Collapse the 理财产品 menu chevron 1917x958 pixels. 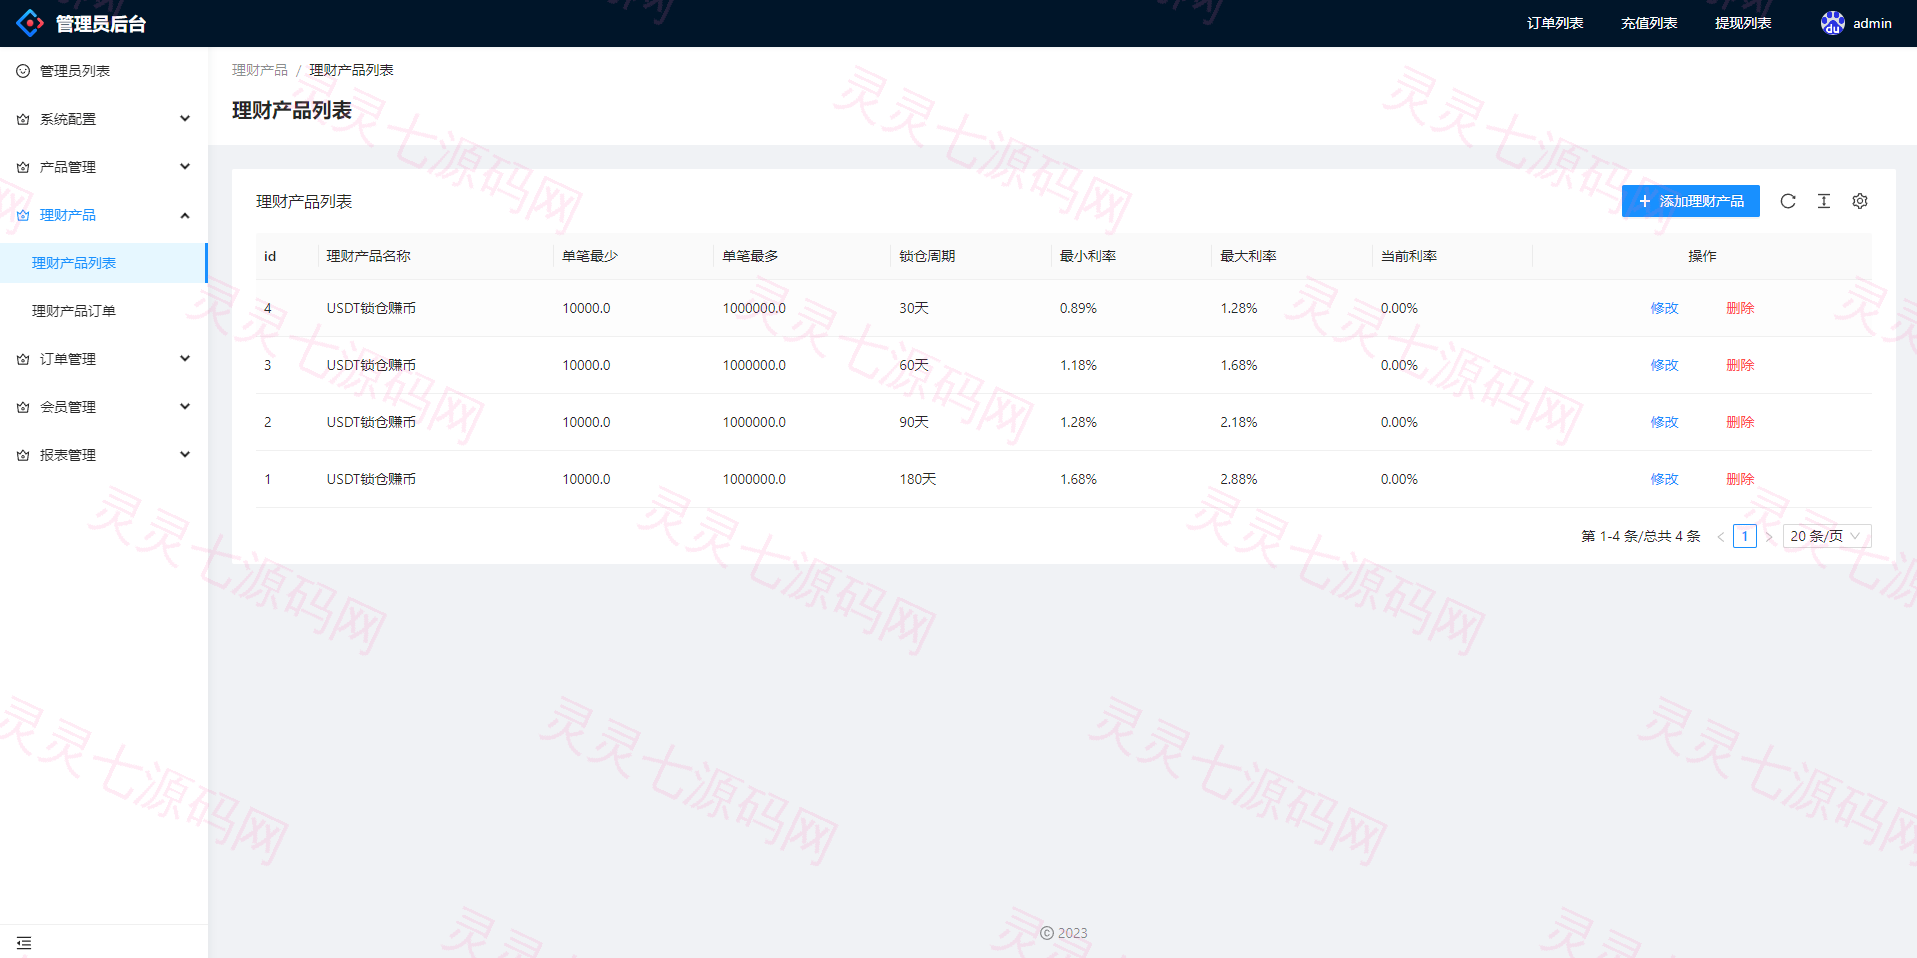(x=185, y=215)
